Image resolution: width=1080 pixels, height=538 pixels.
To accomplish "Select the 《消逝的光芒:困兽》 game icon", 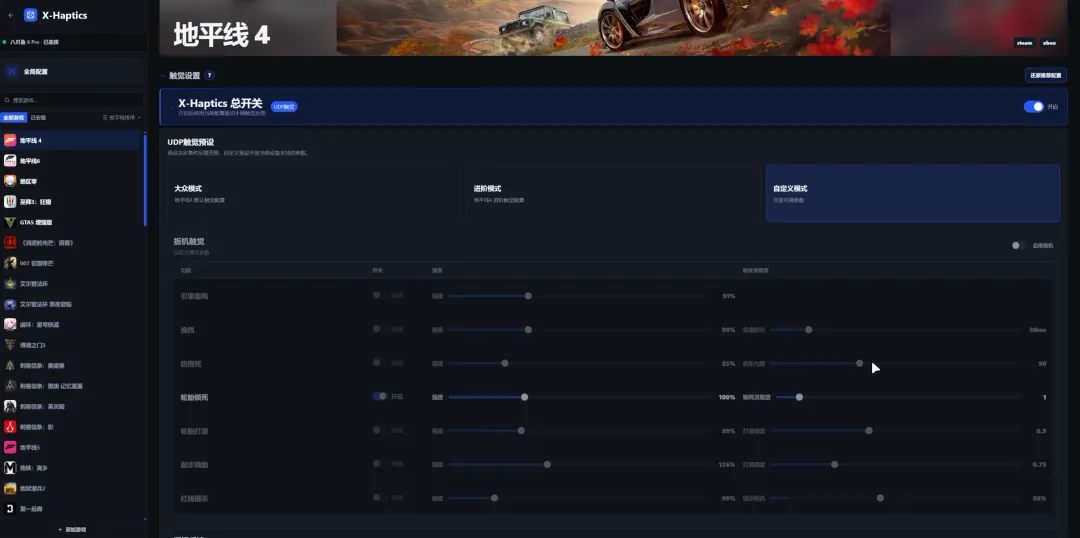I will [x=10, y=242].
